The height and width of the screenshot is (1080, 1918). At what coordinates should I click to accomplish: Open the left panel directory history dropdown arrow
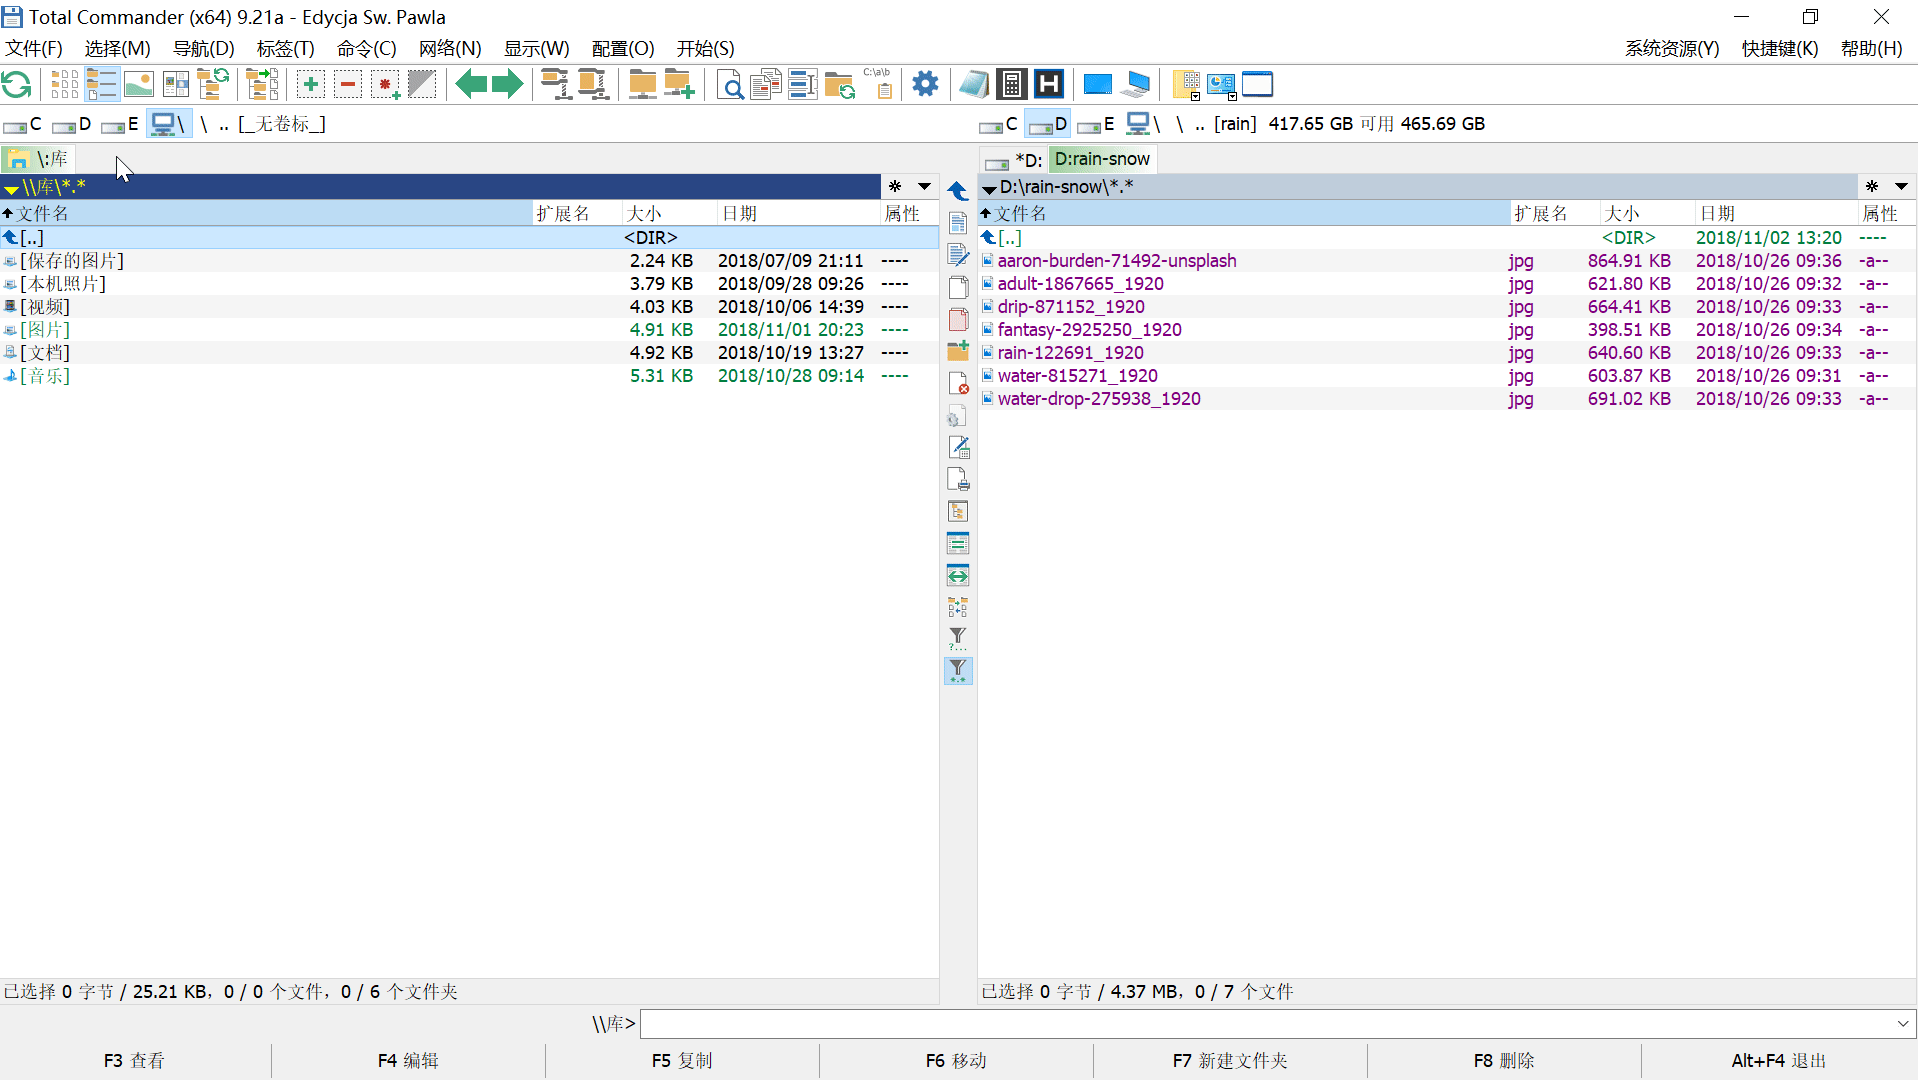925,187
